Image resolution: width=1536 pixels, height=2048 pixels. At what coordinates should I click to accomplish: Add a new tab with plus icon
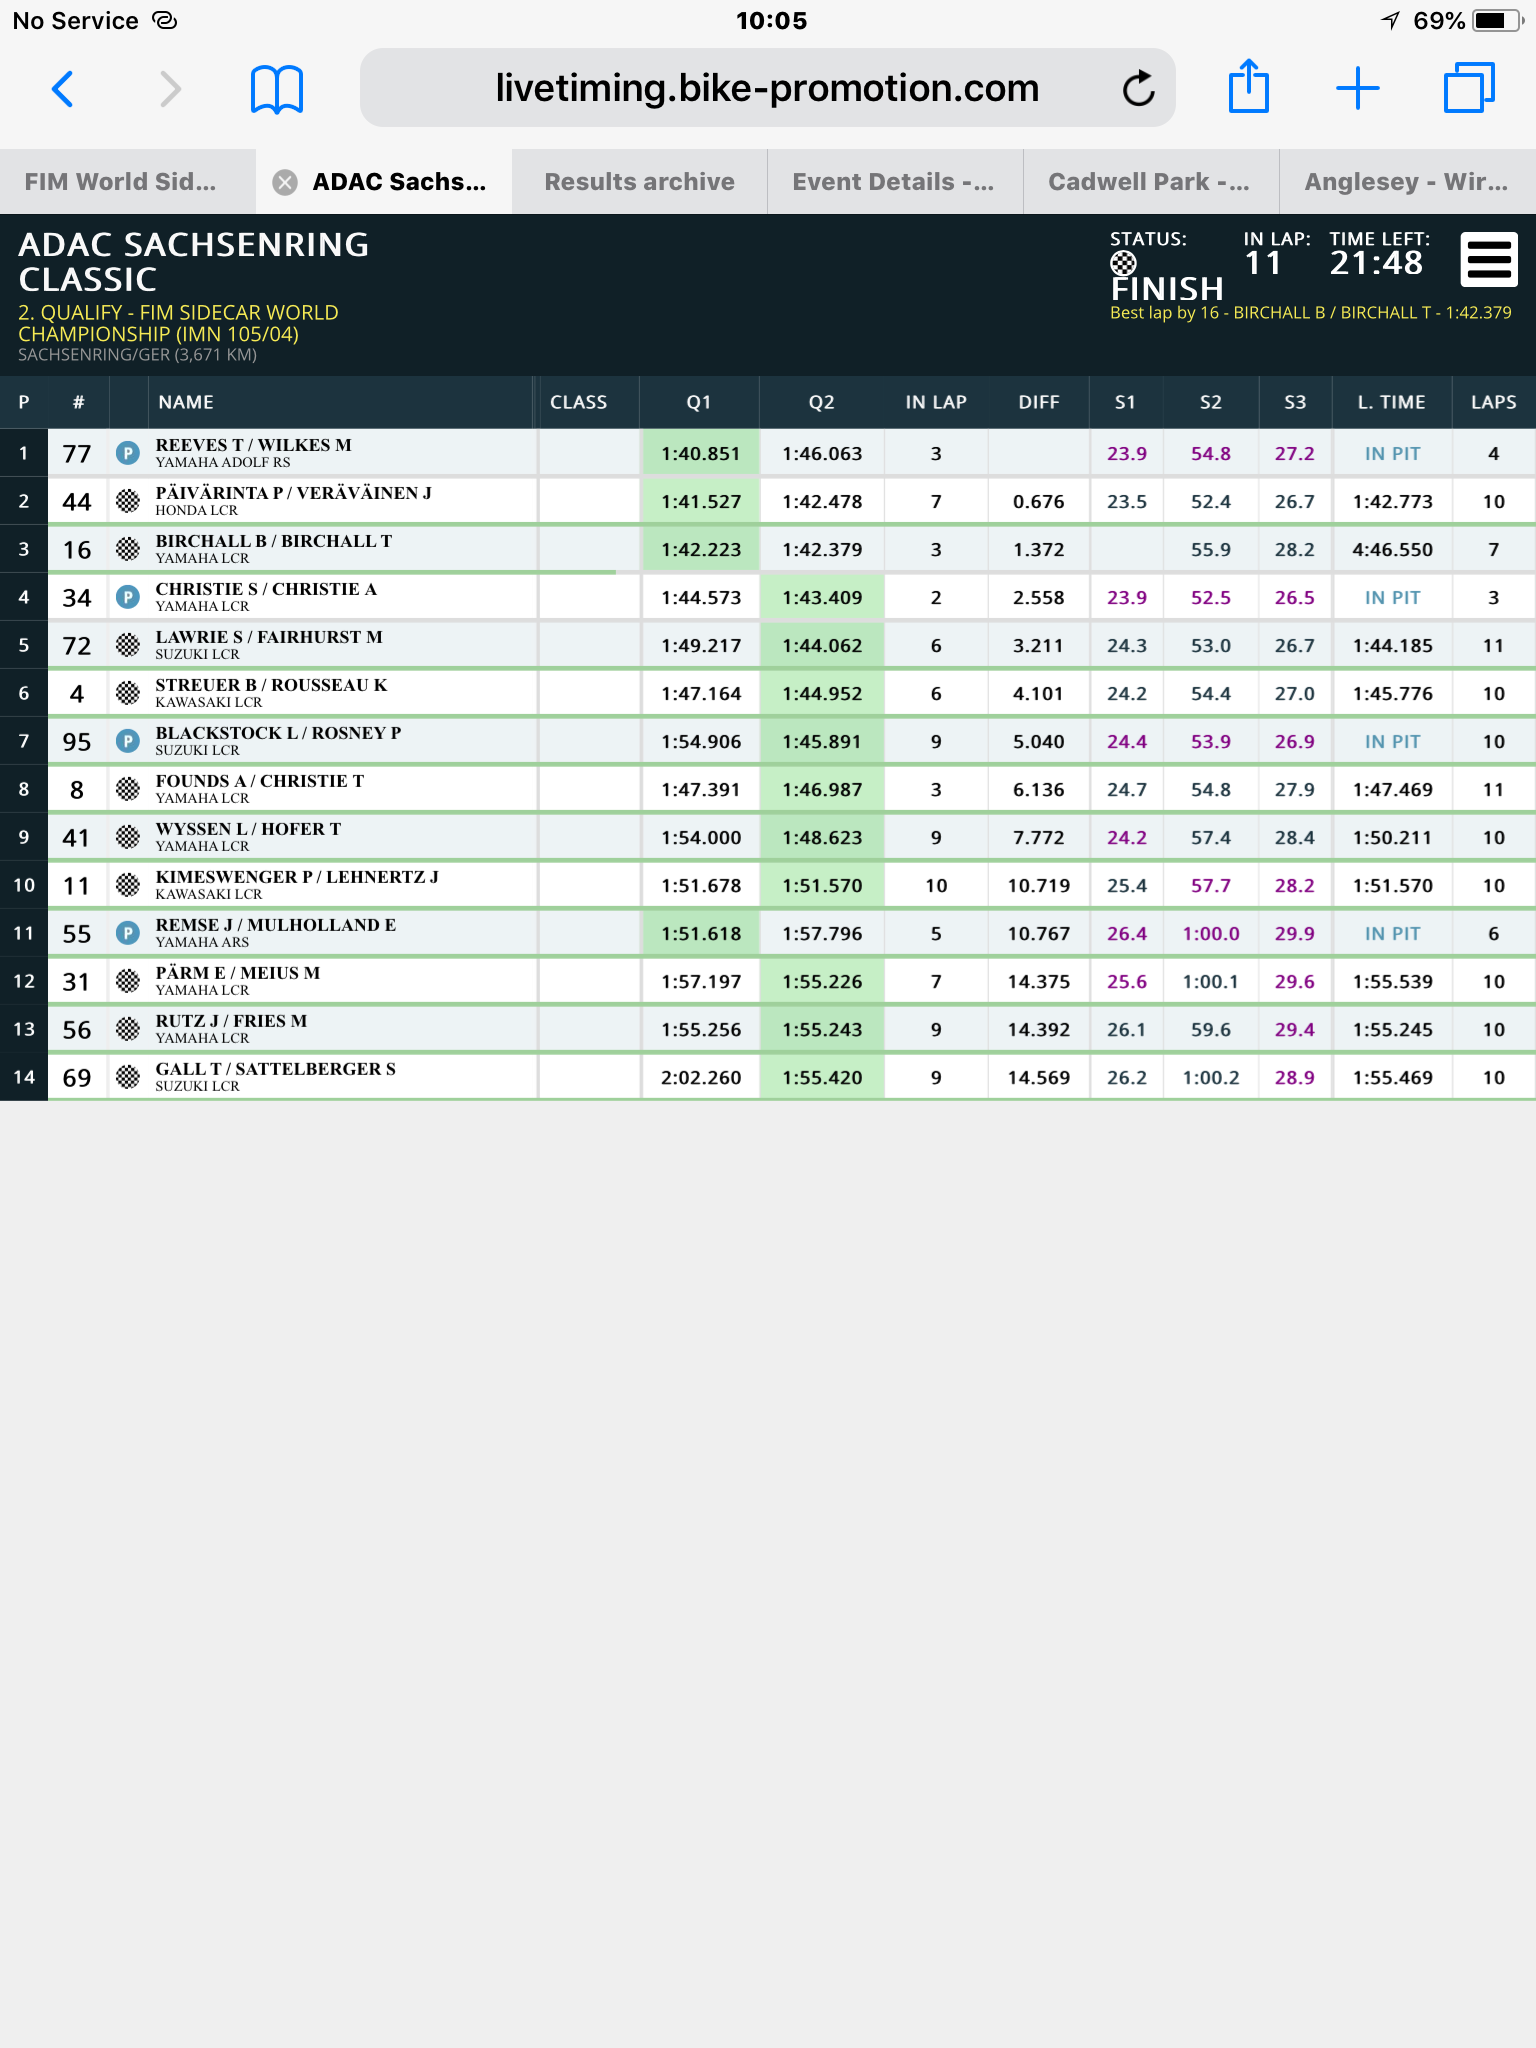[x=1358, y=89]
